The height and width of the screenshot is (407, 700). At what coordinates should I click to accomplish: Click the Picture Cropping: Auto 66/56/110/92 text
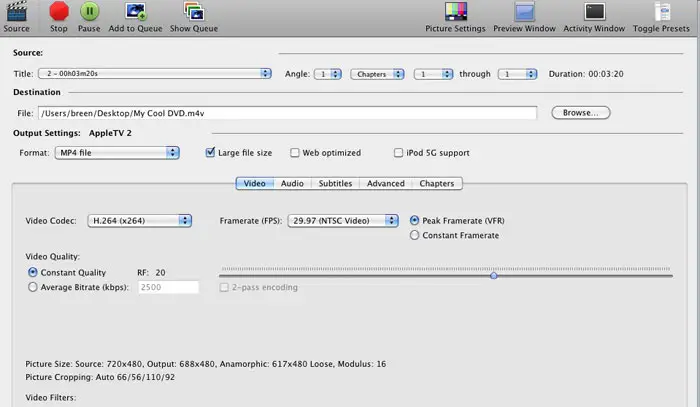(x=100, y=377)
